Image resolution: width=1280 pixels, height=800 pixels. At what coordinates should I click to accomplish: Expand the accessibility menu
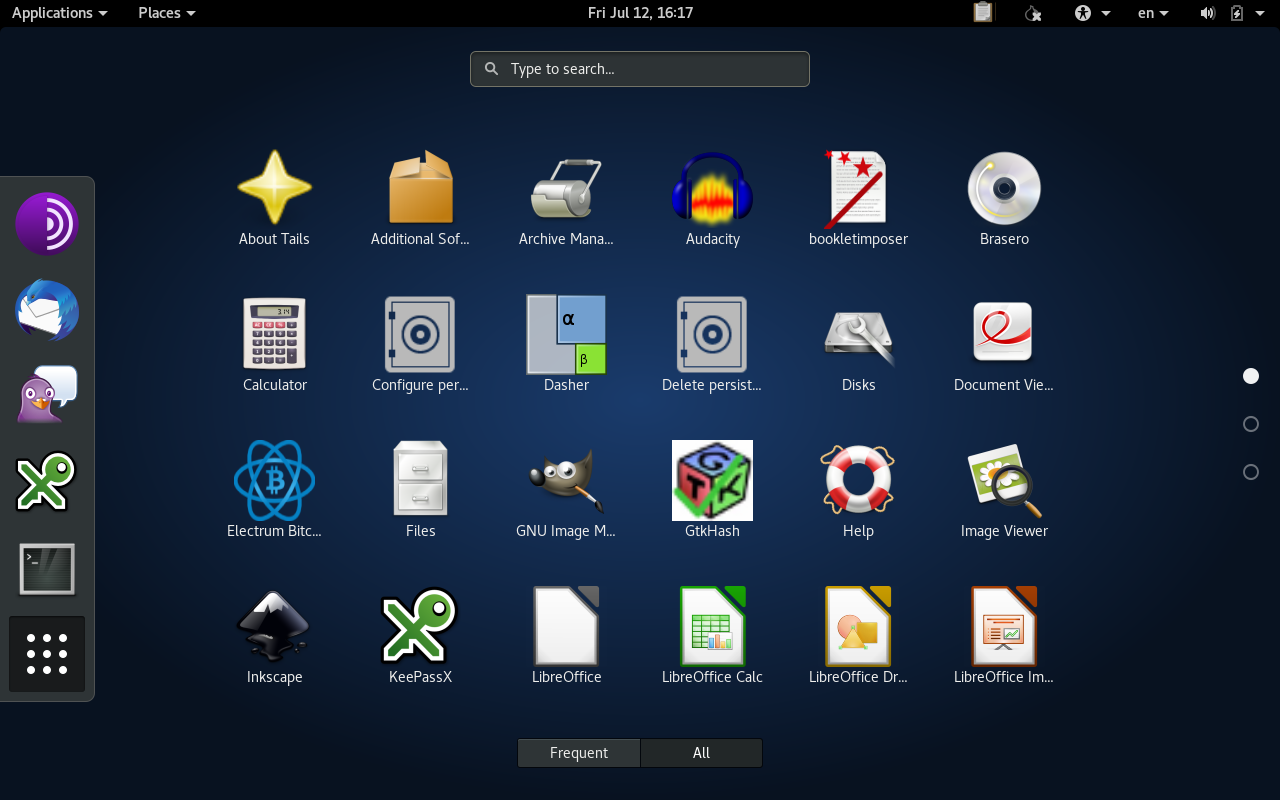[x=1092, y=13]
